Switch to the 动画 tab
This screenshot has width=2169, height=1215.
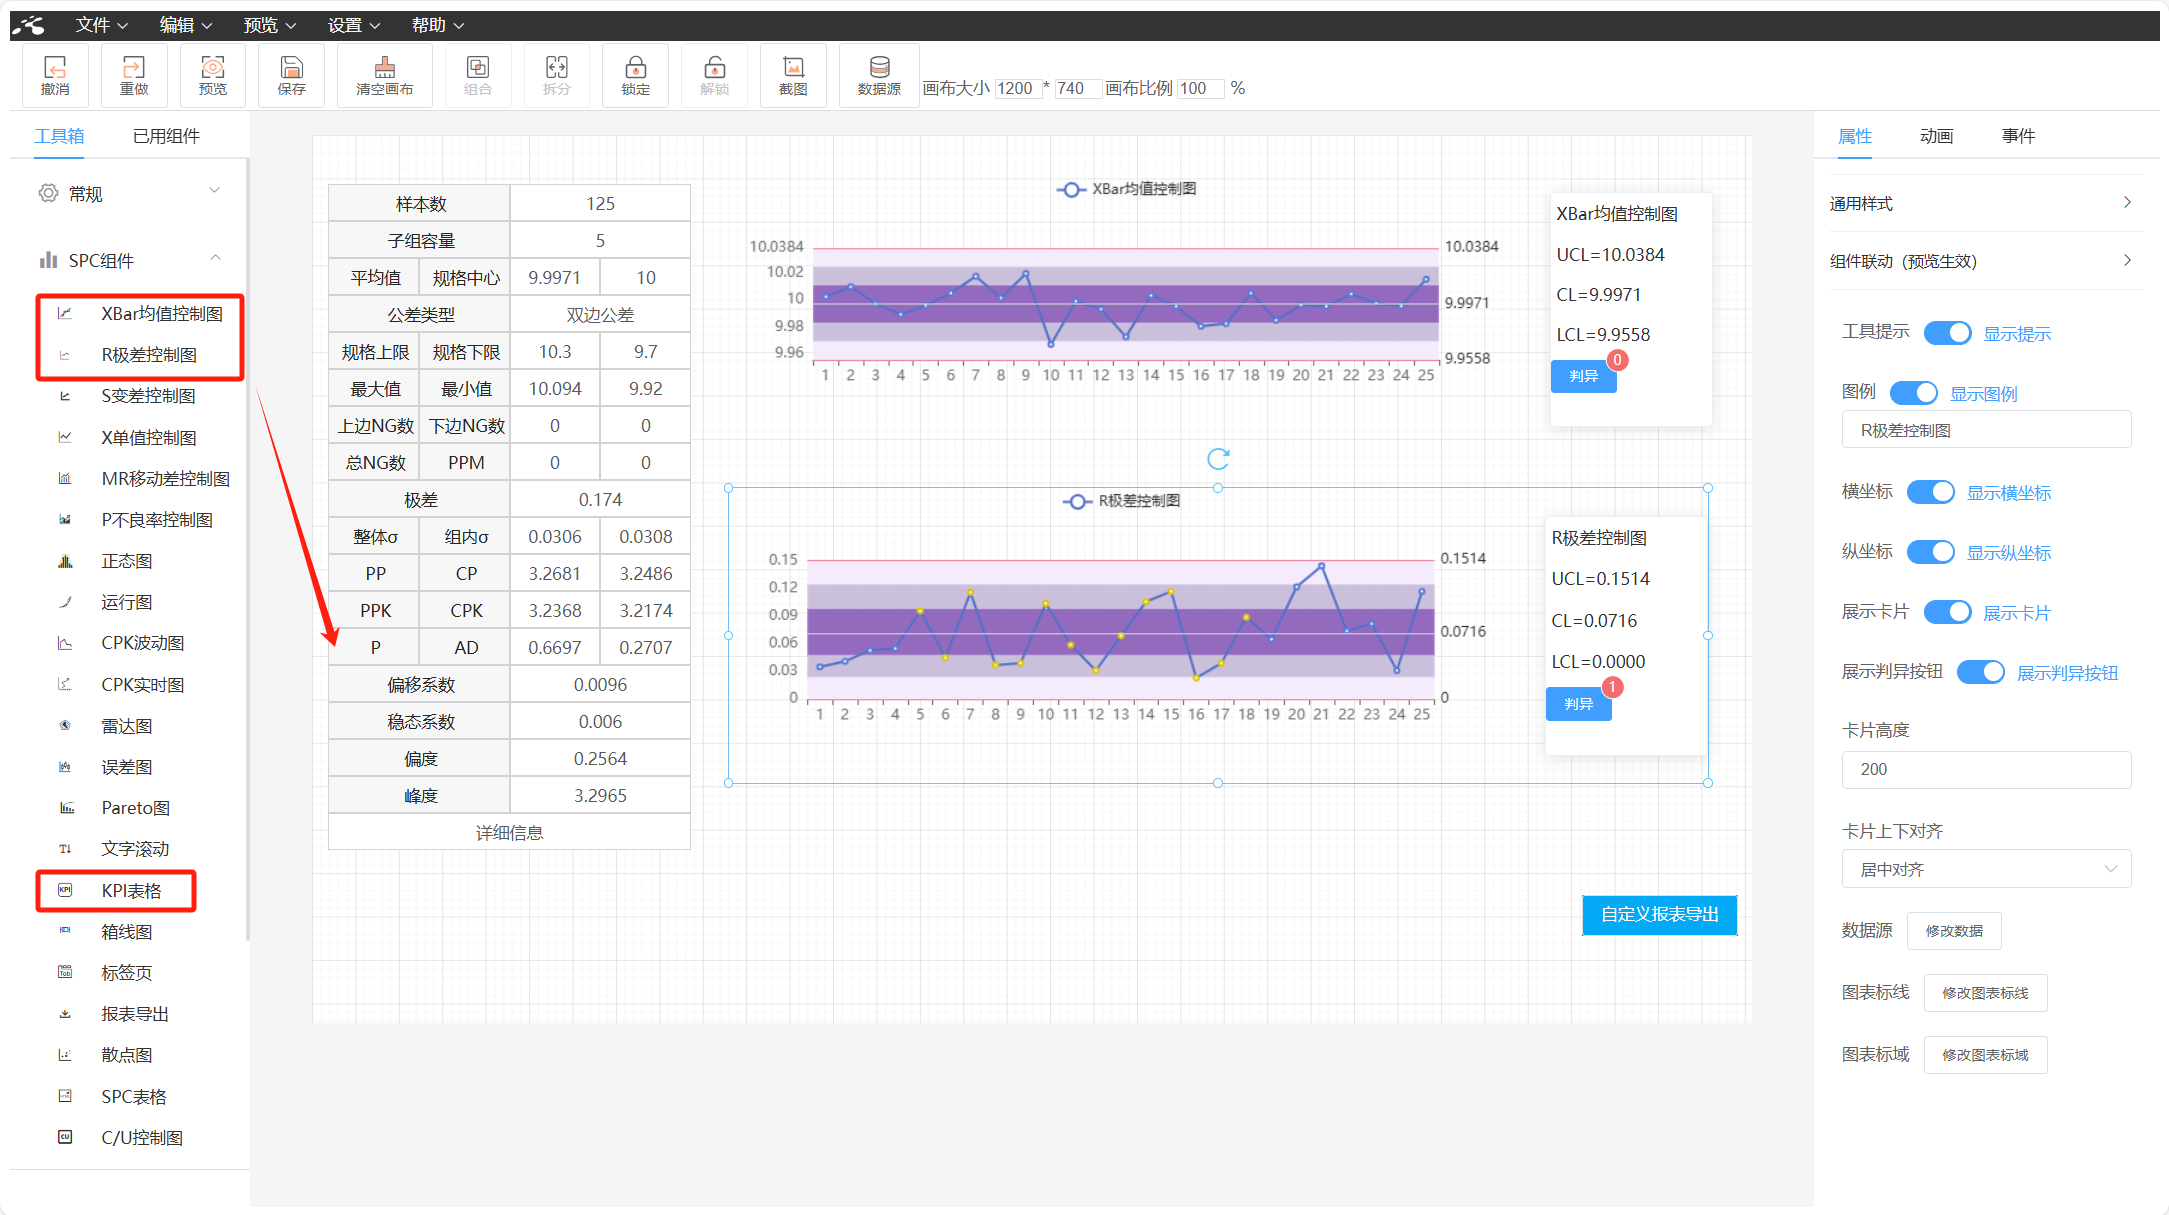(1936, 136)
